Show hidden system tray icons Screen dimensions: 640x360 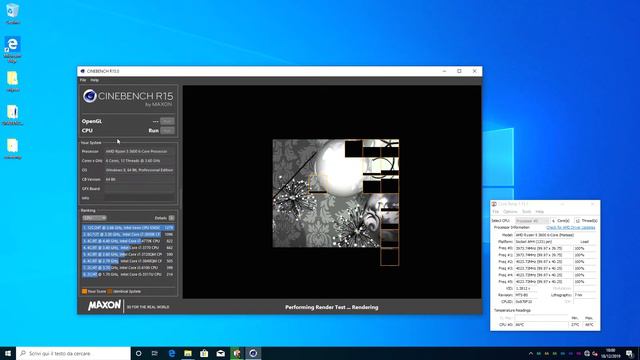(x=531, y=353)
